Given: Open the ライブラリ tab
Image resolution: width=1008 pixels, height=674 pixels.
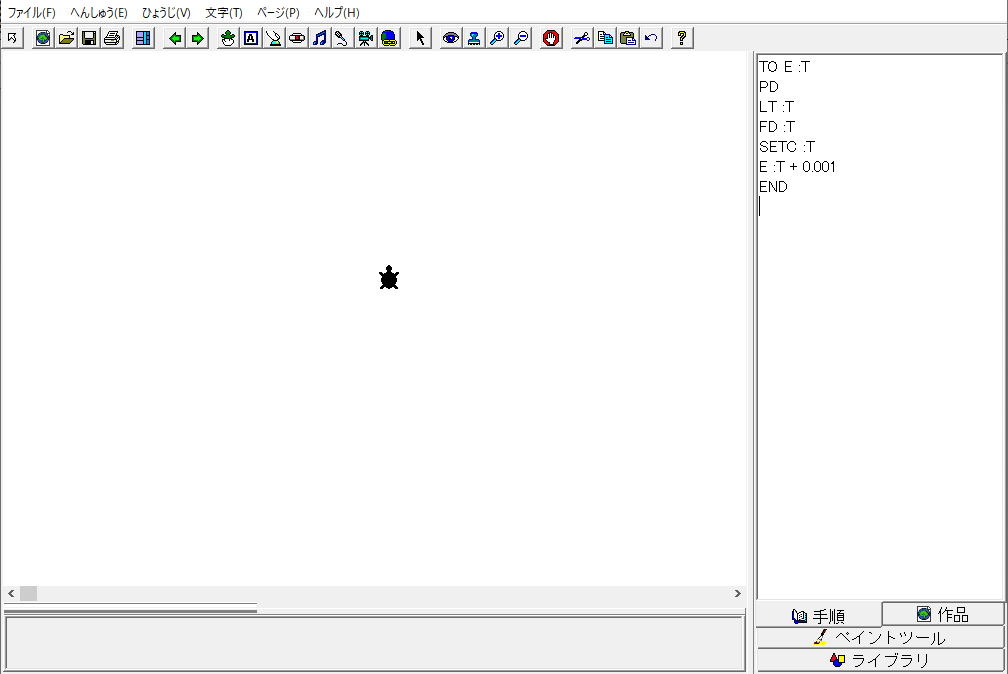Looking at the screenshot, I should [880, 660].
